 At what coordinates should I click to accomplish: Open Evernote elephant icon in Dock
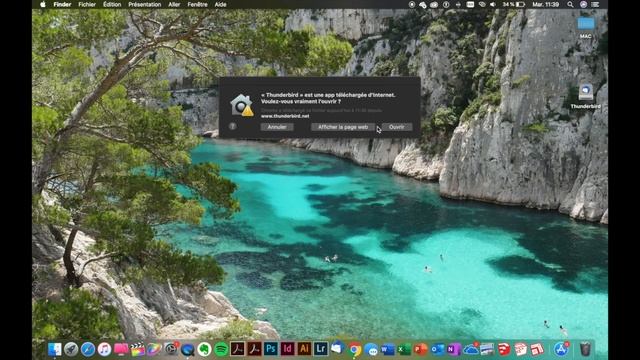point(204,349)
